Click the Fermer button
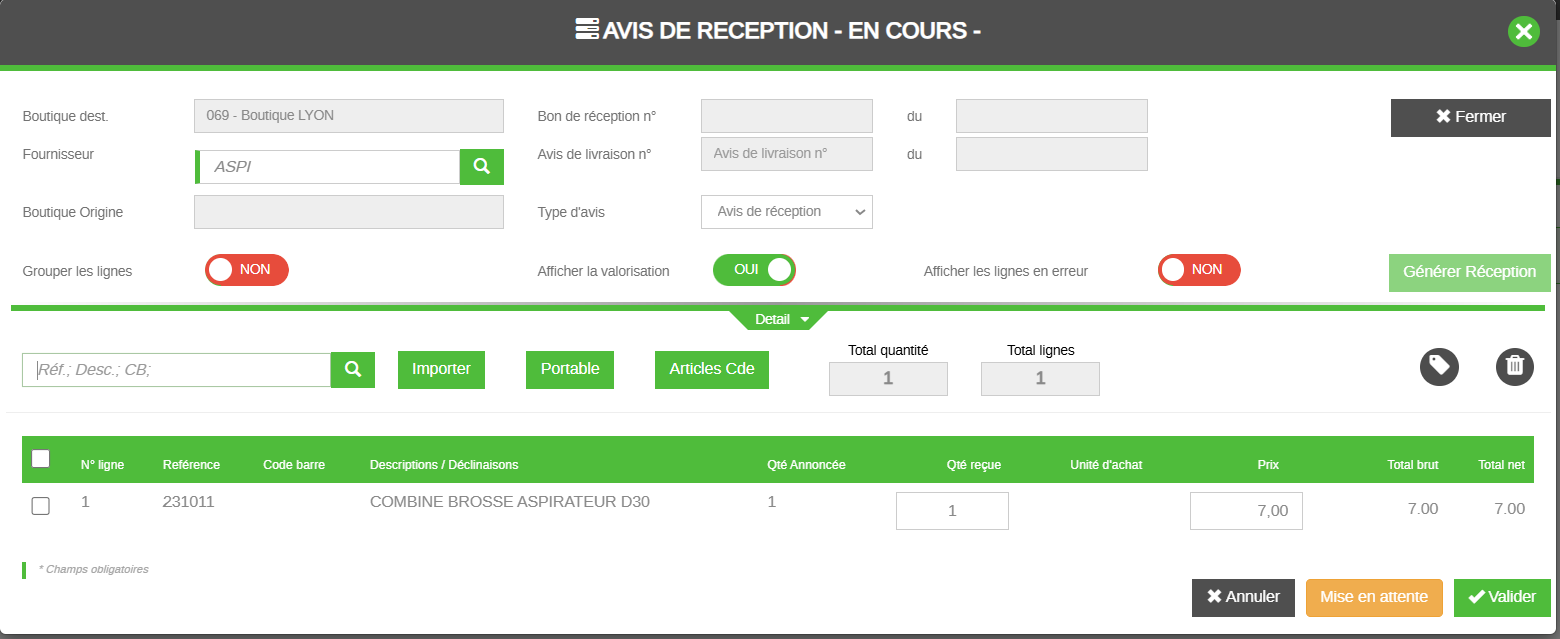1560x639 pixels. pyautogui.click(x=1471, y=117)
